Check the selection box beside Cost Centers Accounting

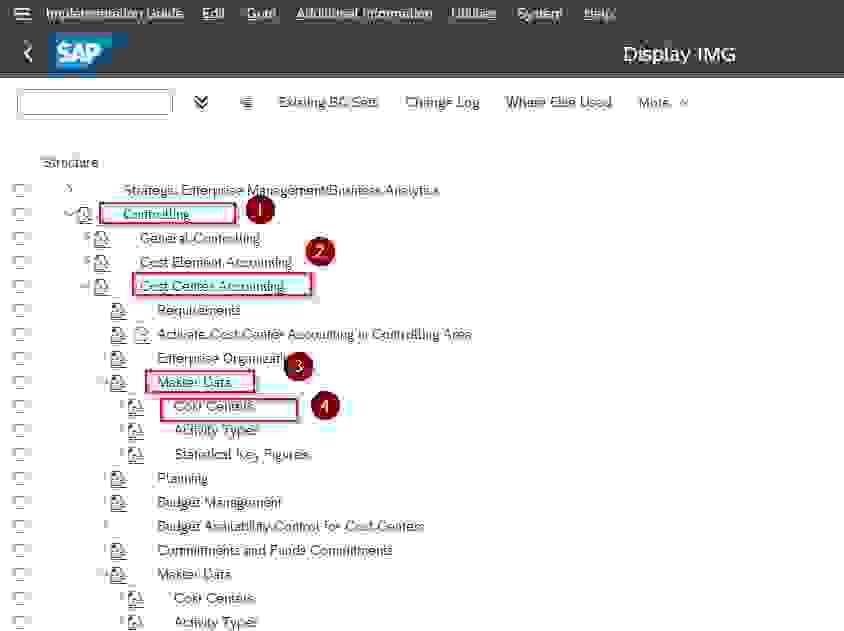22,285
